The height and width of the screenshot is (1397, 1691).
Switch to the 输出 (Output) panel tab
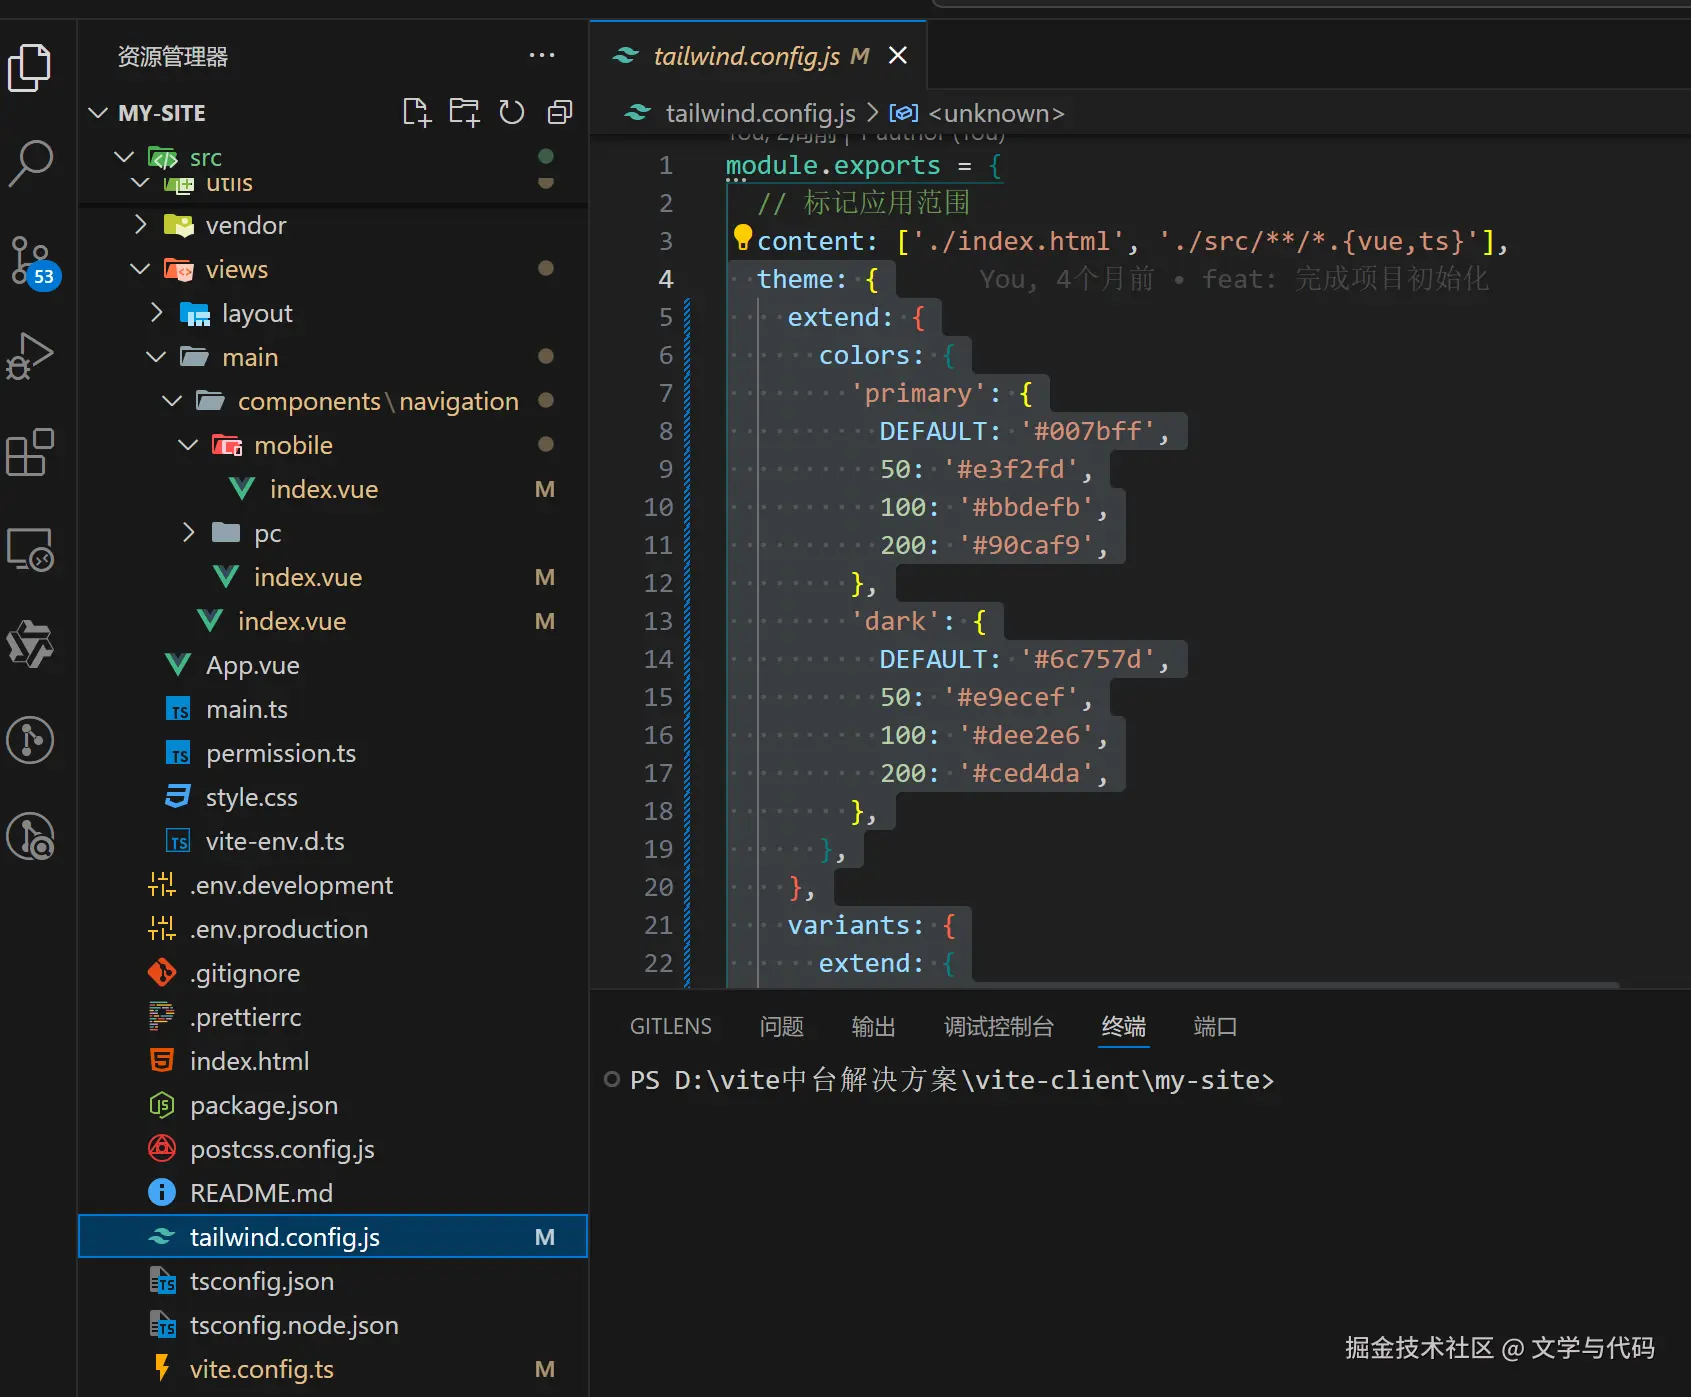(x=873, y=1027)
